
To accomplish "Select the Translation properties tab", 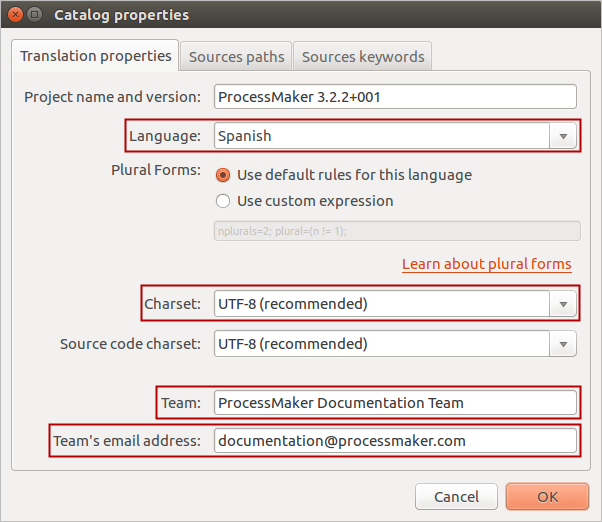I will click(96, 56).
